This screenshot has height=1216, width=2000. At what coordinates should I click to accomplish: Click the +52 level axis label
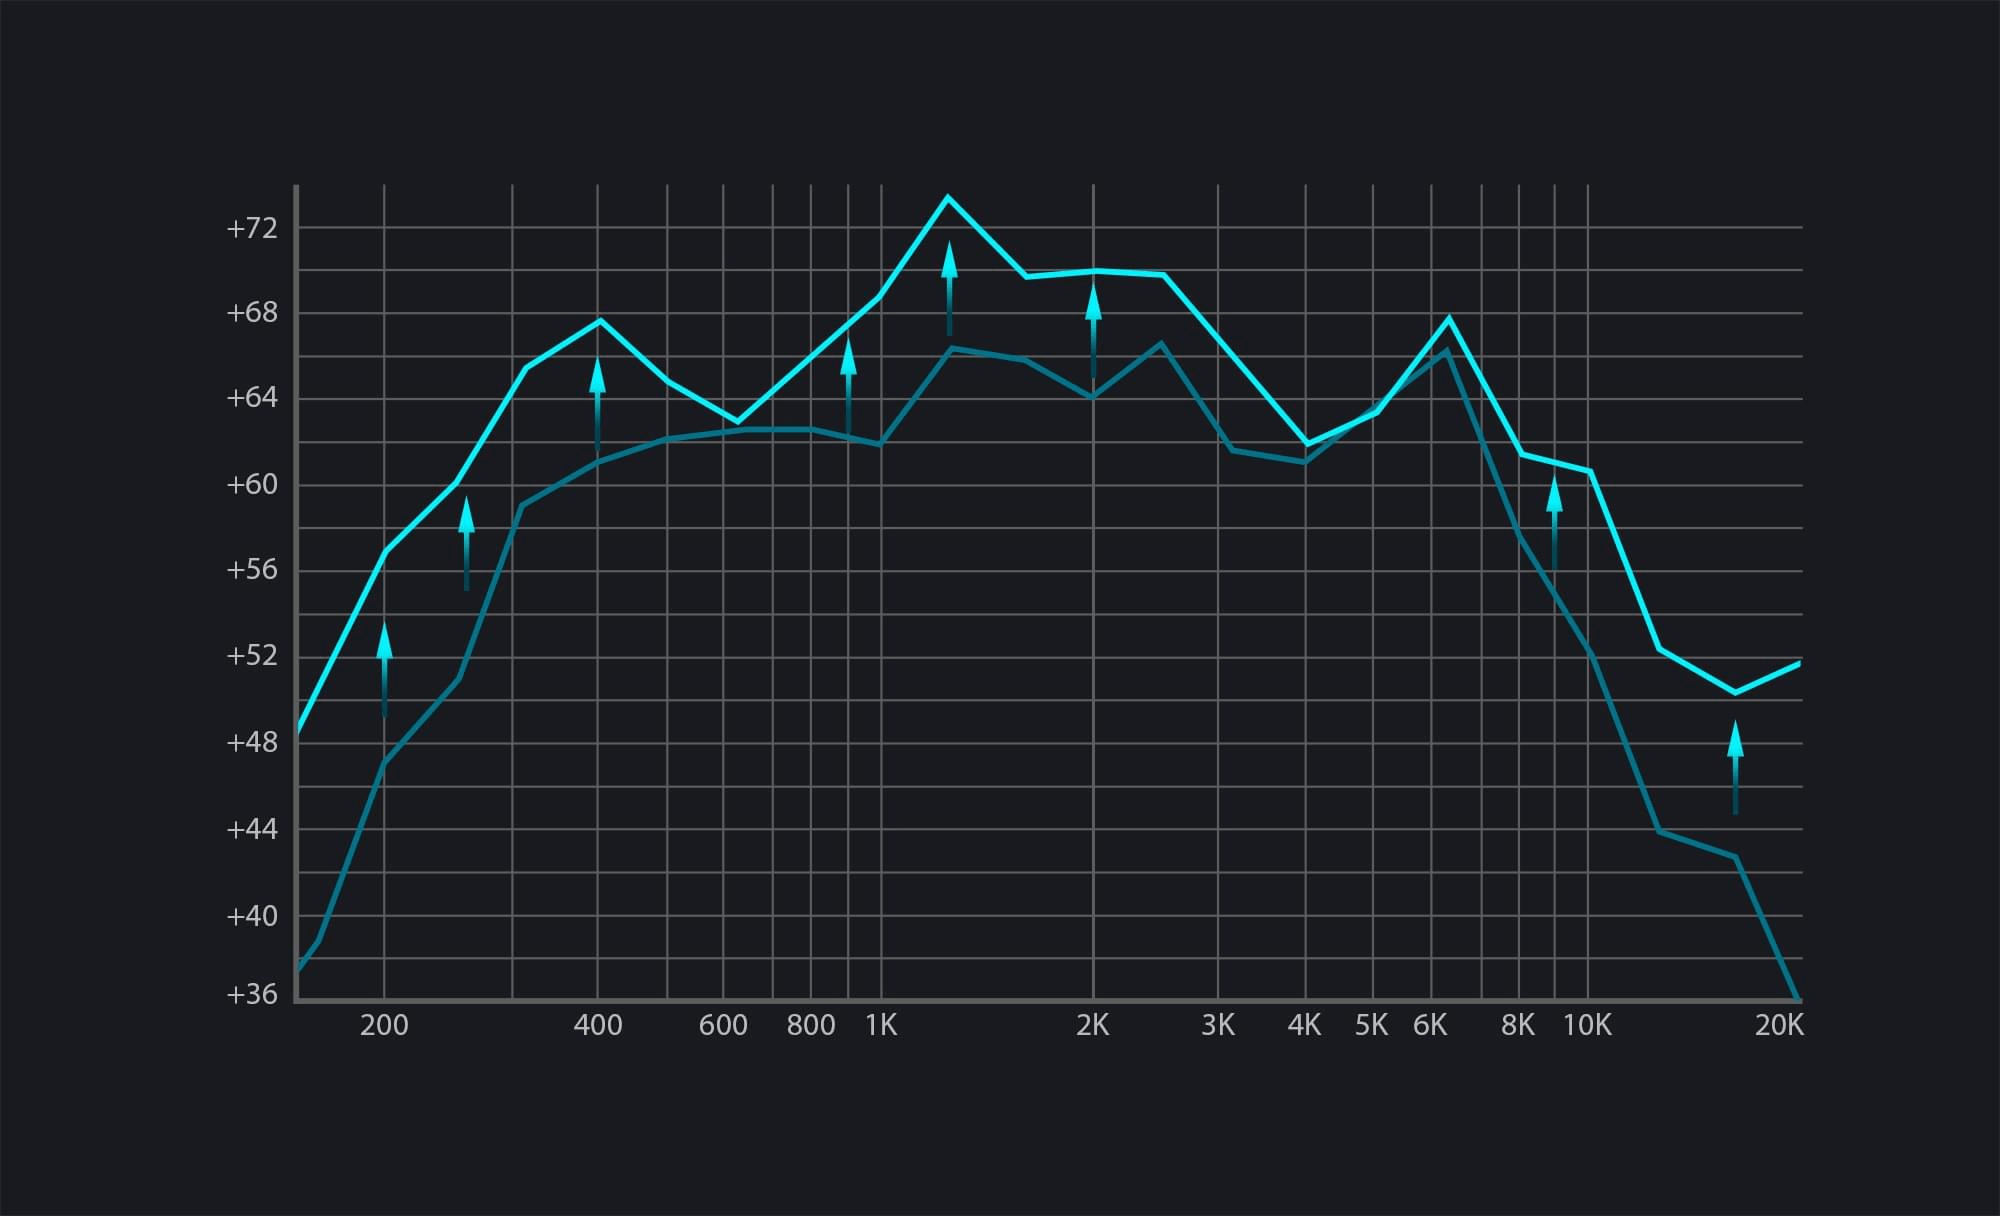click(252, 656)
